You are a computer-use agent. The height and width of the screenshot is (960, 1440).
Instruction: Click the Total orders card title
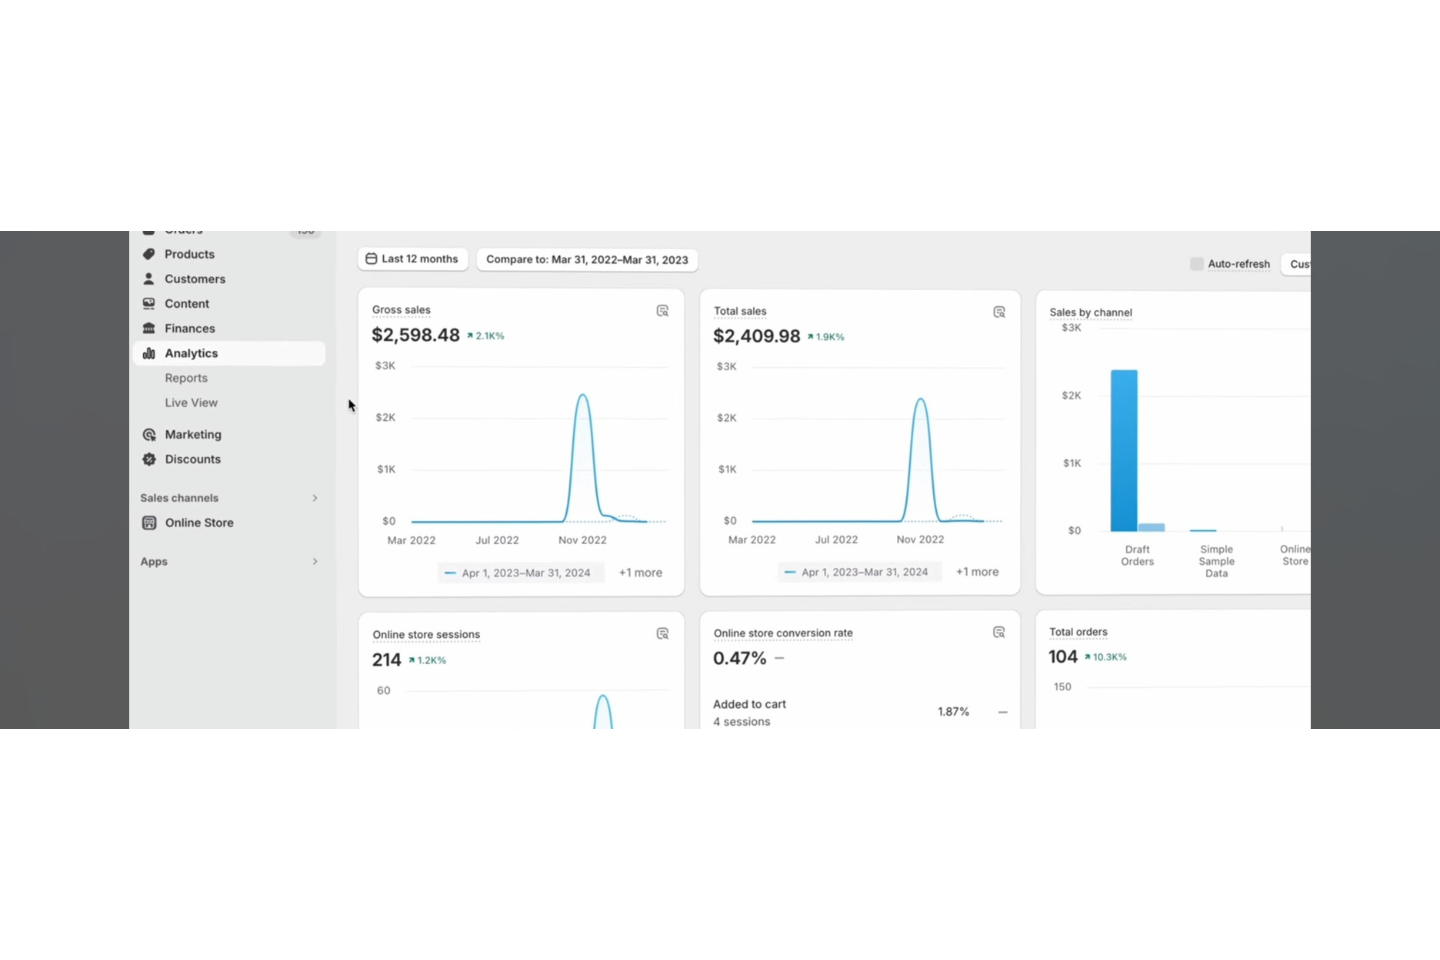click(x=1078, y=632)
